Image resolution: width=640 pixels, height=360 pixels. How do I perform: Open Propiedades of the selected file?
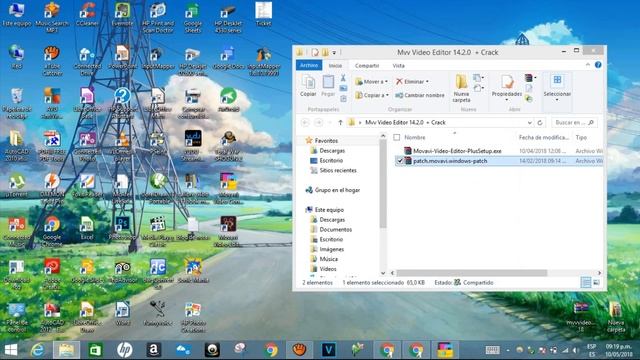507,87
